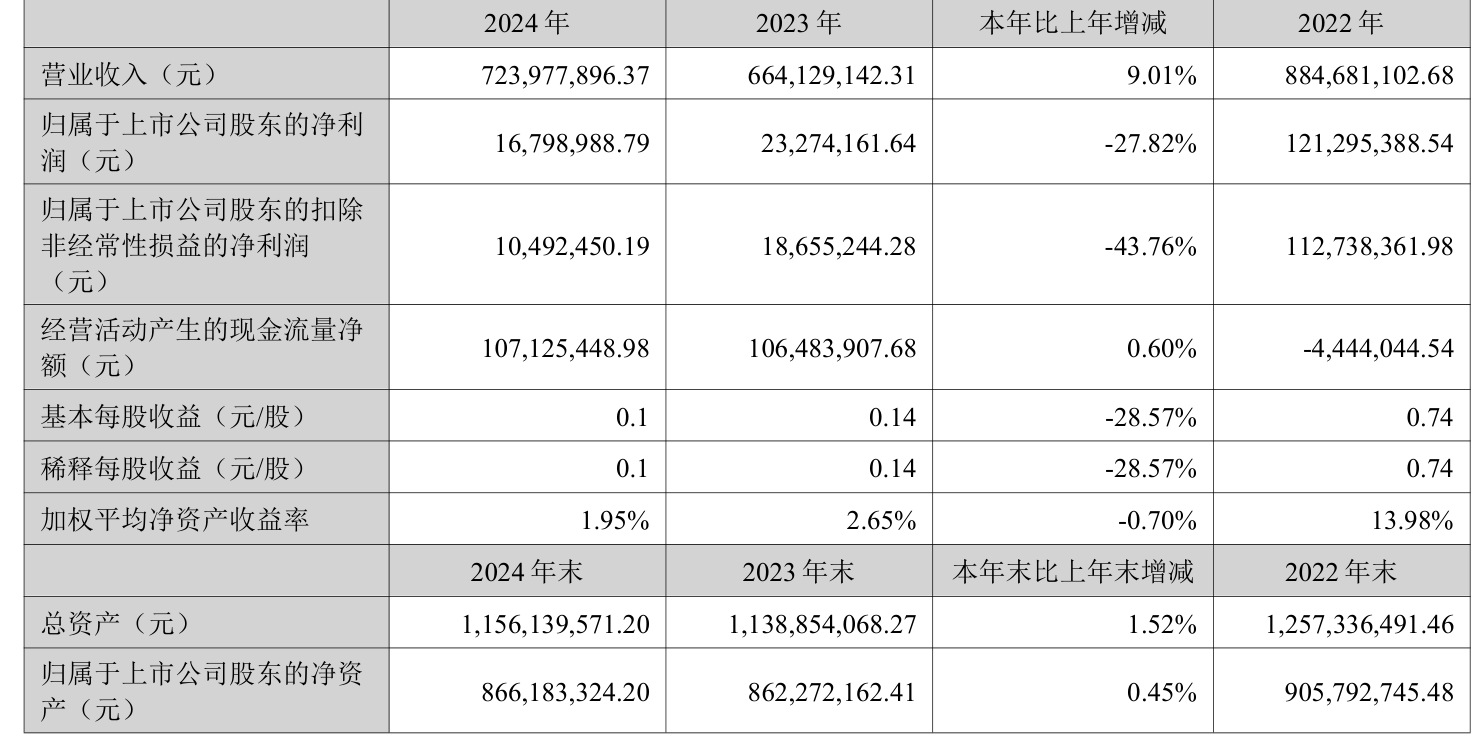Click the 2024年 column header
The image size is (1479, 742).
[526, 23]
